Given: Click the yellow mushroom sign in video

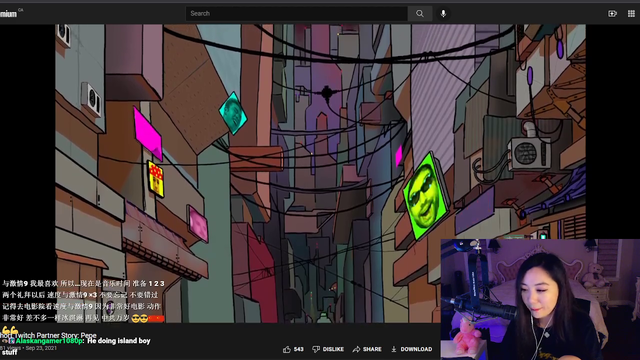Looking at the screenshot, I should pyautogui.click(x=156, y=179).
